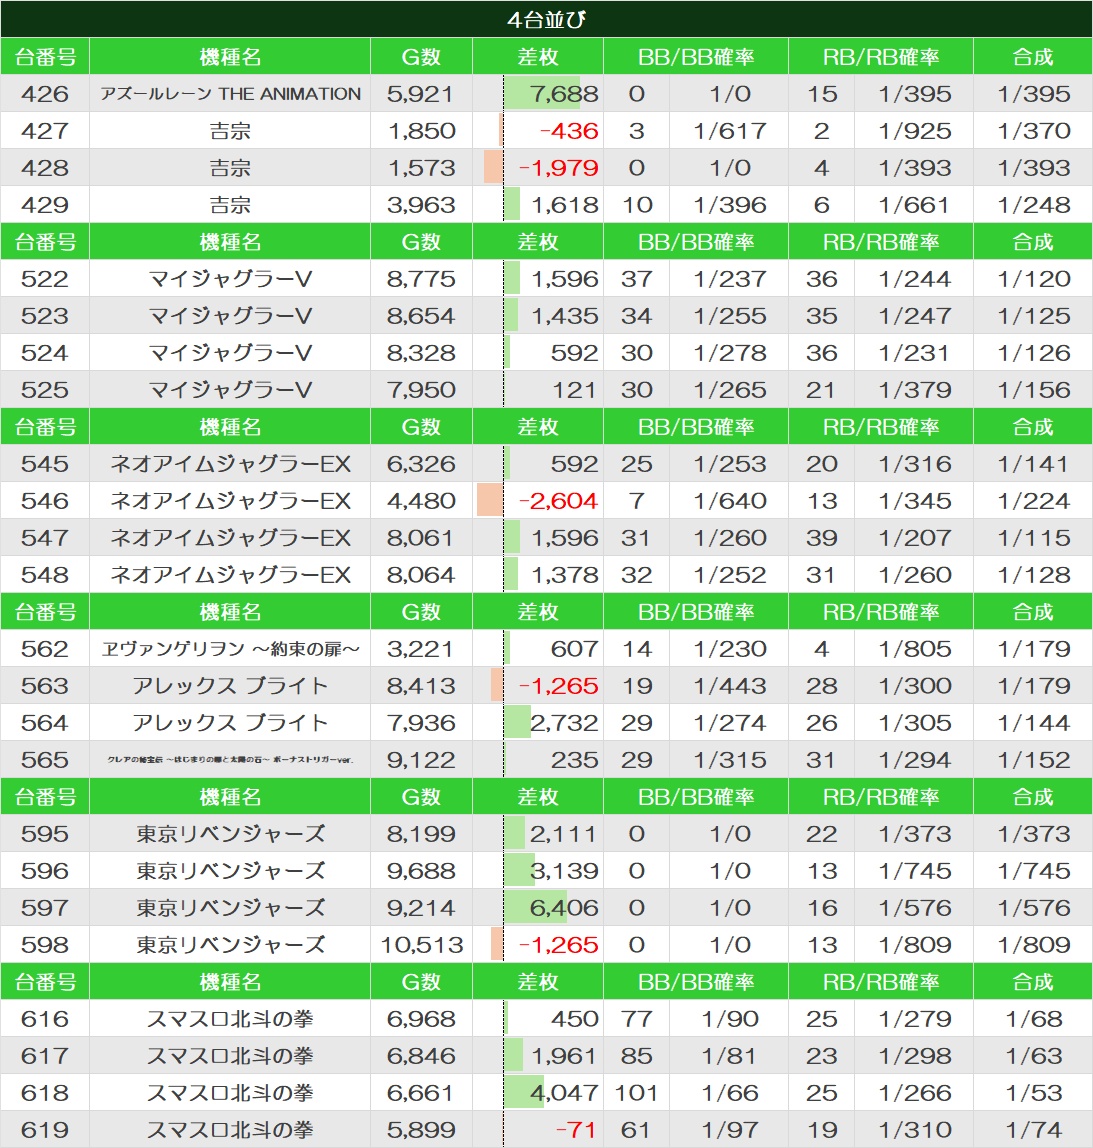The height and width of the screenshot is (1148, 1093).
Task: Click G count 8,064 cell
Action: [x=421, y=575]
